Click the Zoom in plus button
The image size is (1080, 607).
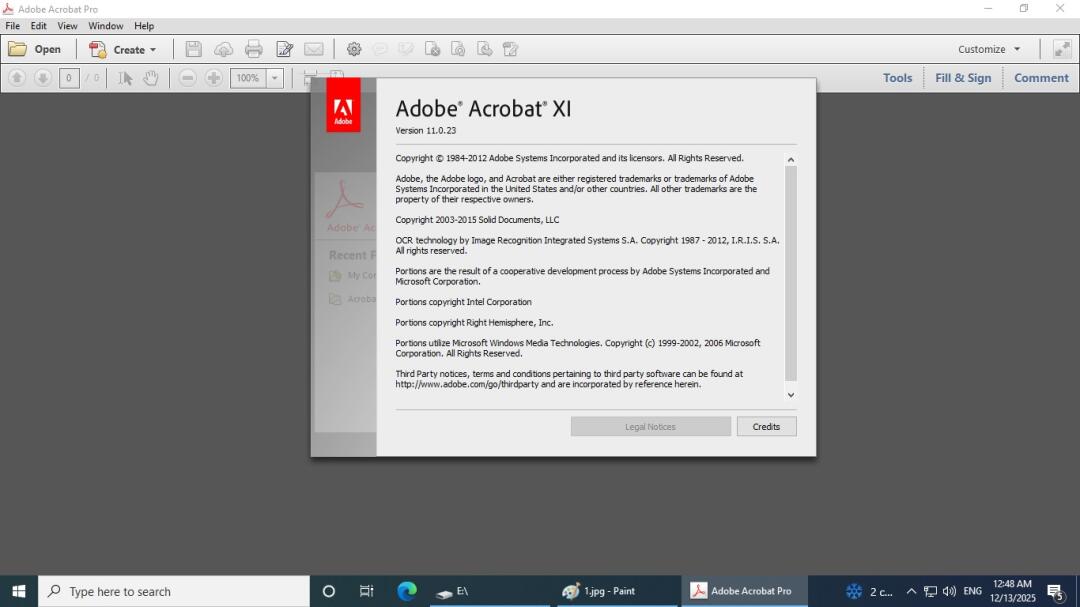coord(214,78)
